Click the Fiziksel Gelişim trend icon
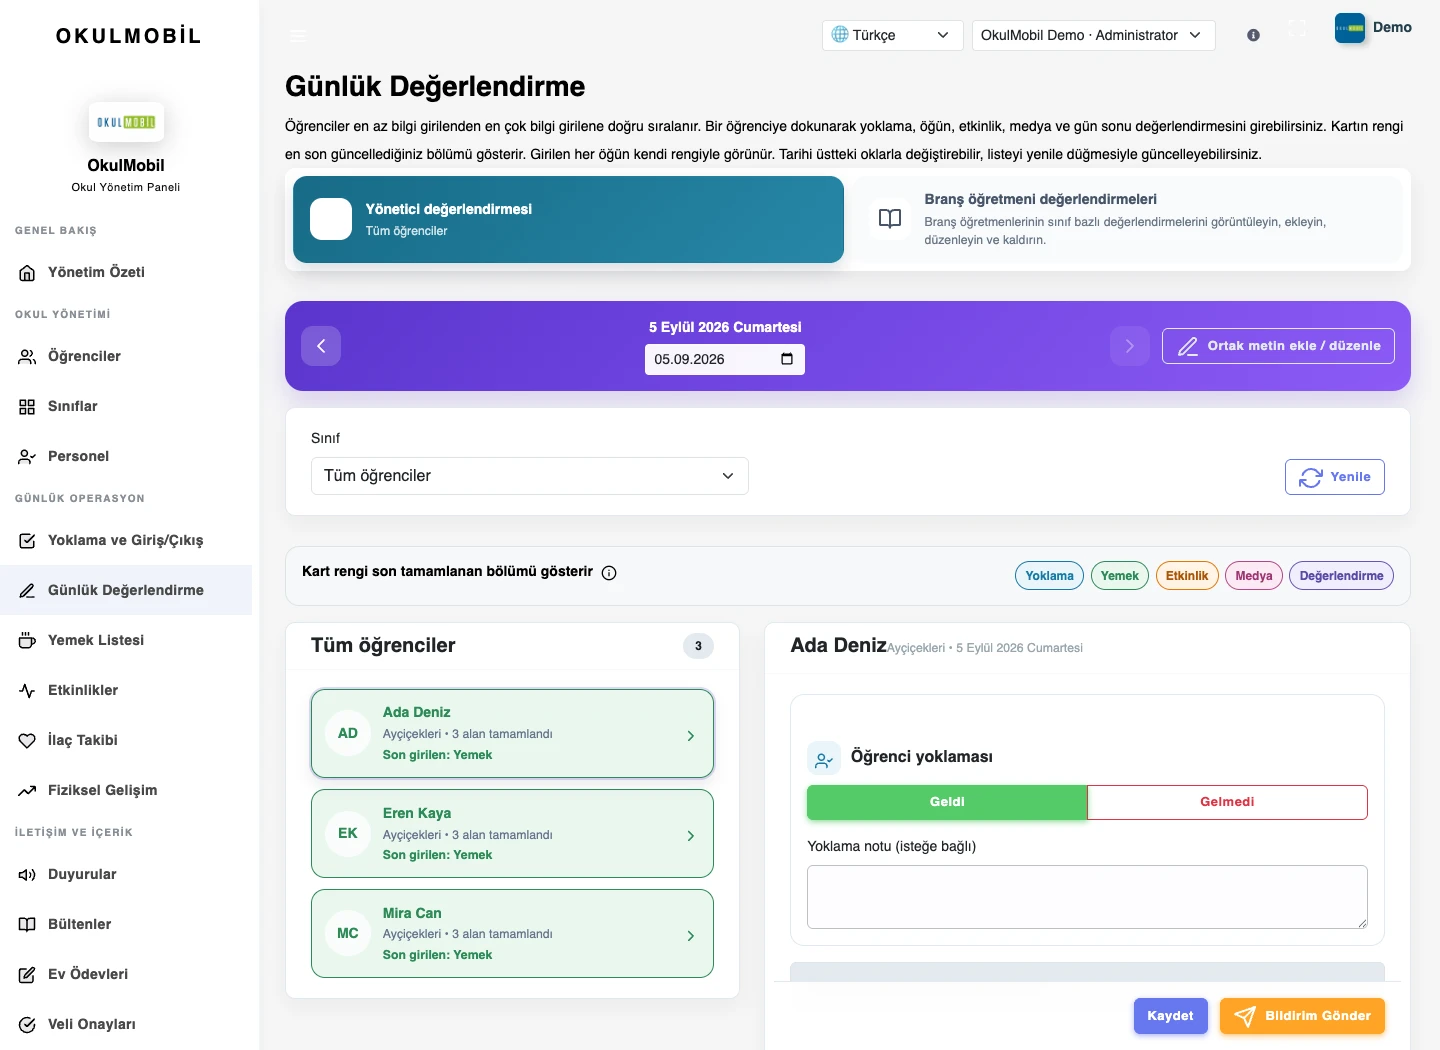The image size is (1440, 1050). click(27, 791)
